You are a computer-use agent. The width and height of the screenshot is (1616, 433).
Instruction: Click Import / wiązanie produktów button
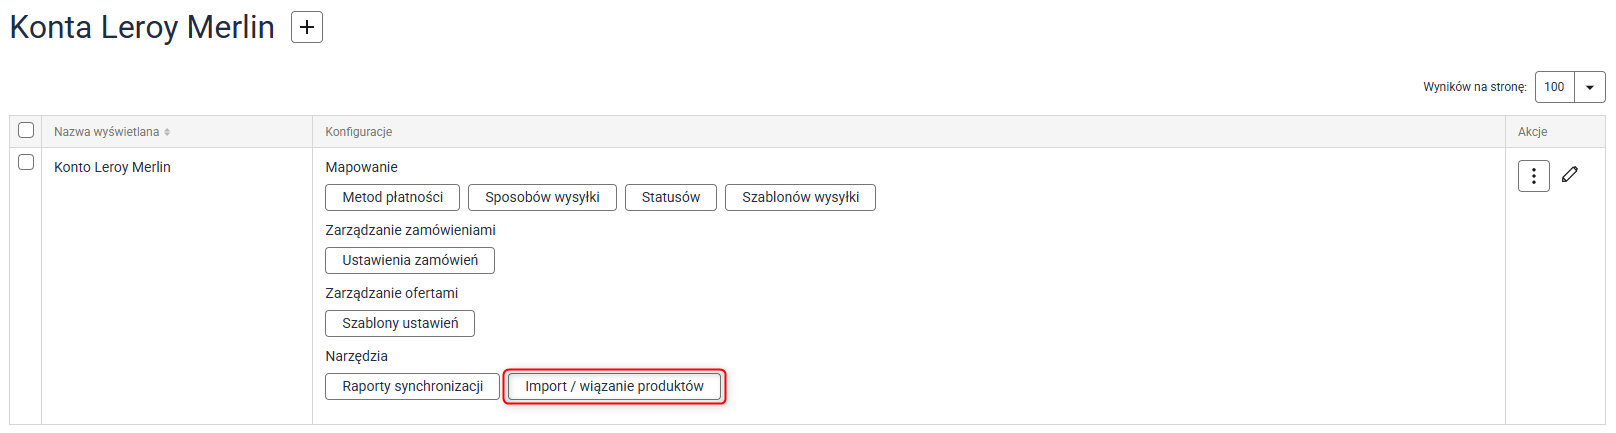614,386
